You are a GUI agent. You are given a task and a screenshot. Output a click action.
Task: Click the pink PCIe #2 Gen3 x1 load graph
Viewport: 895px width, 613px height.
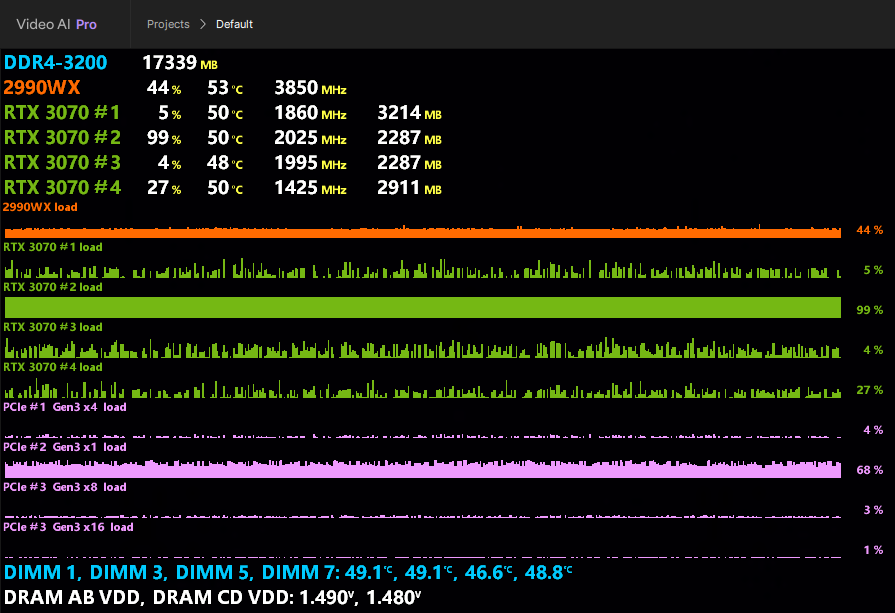click(421, 470)
